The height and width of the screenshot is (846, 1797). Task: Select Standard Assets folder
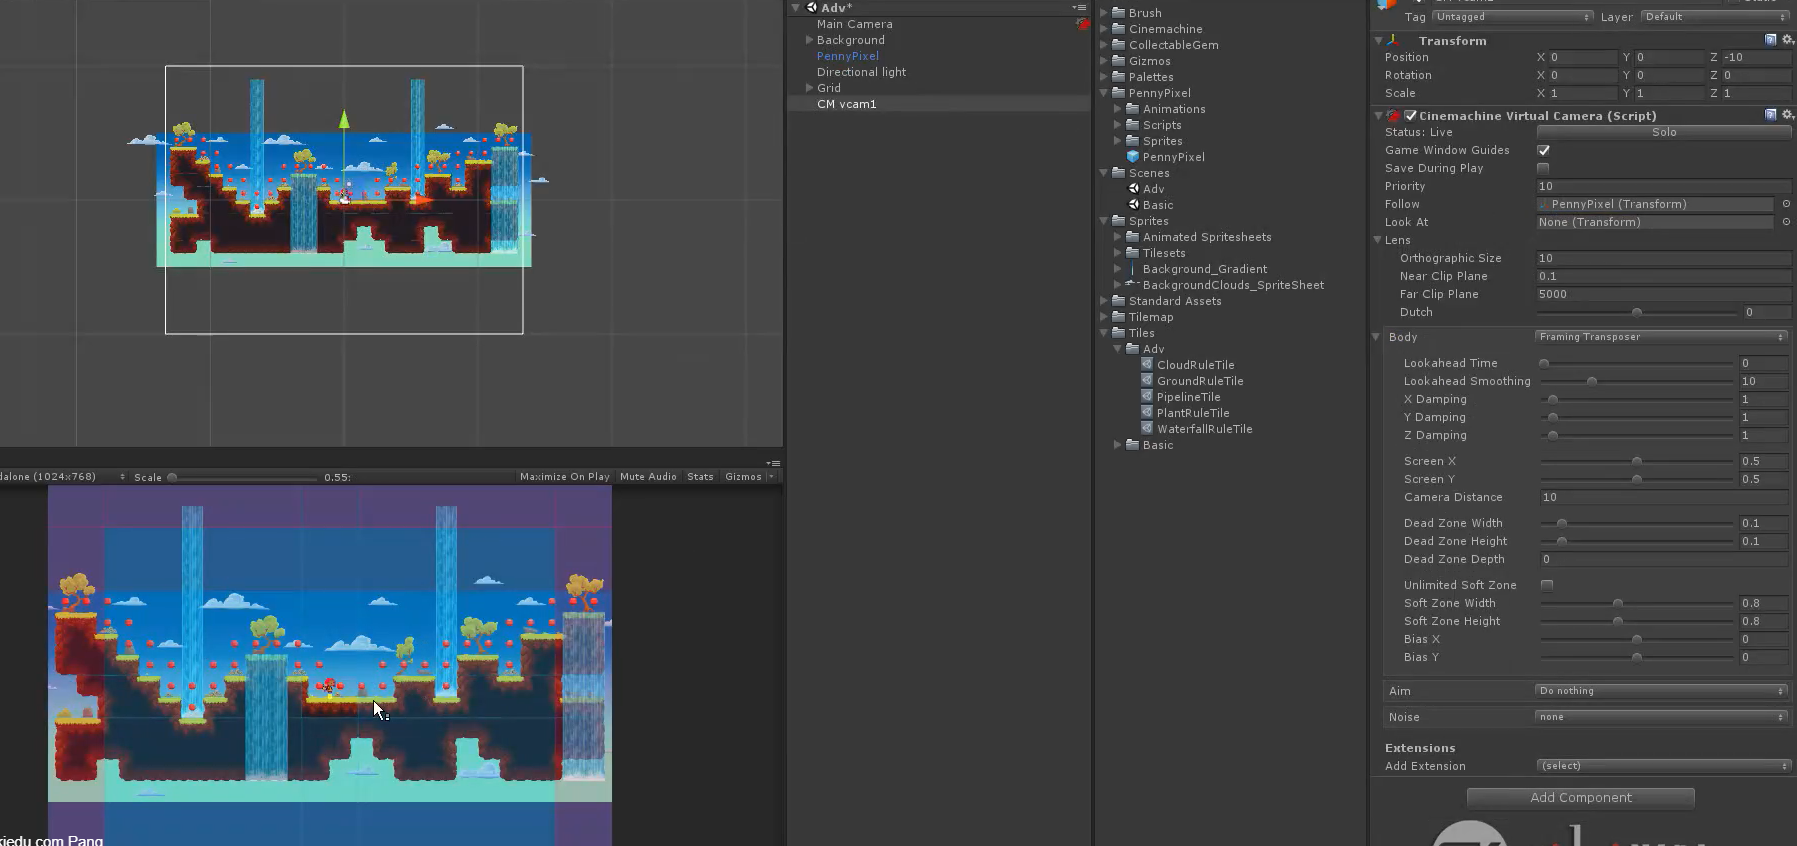coord(1175,301)
